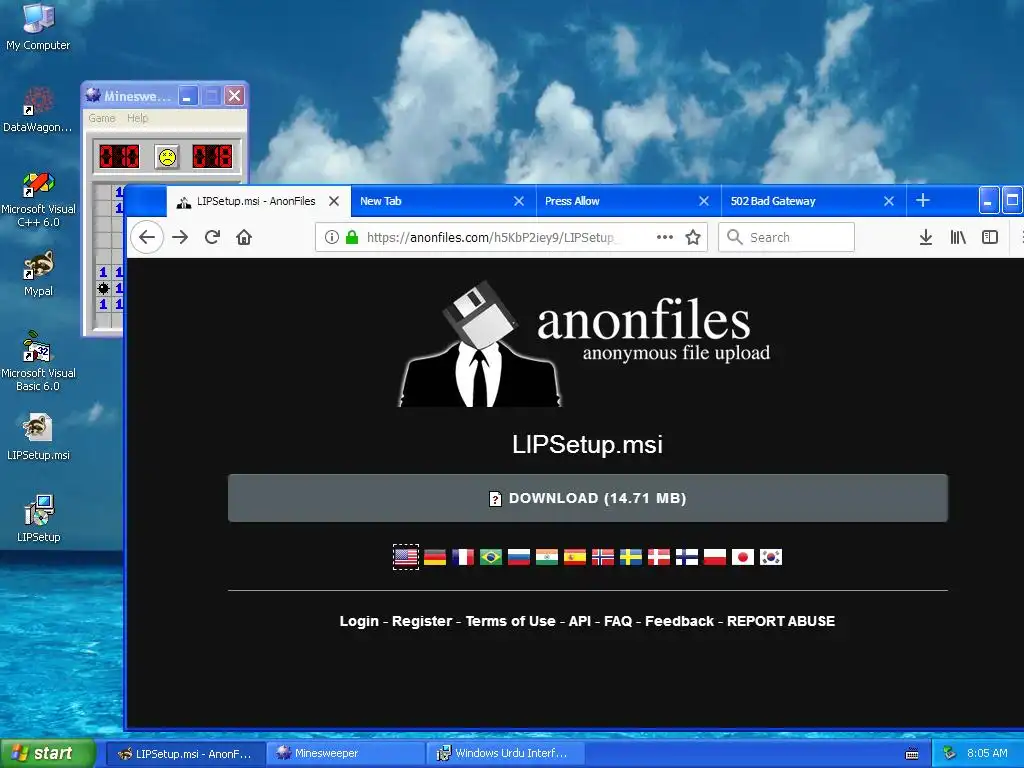The image size is (1024, 768).
Task: Click the browser Forward arrow button
Action: [180, 237]
